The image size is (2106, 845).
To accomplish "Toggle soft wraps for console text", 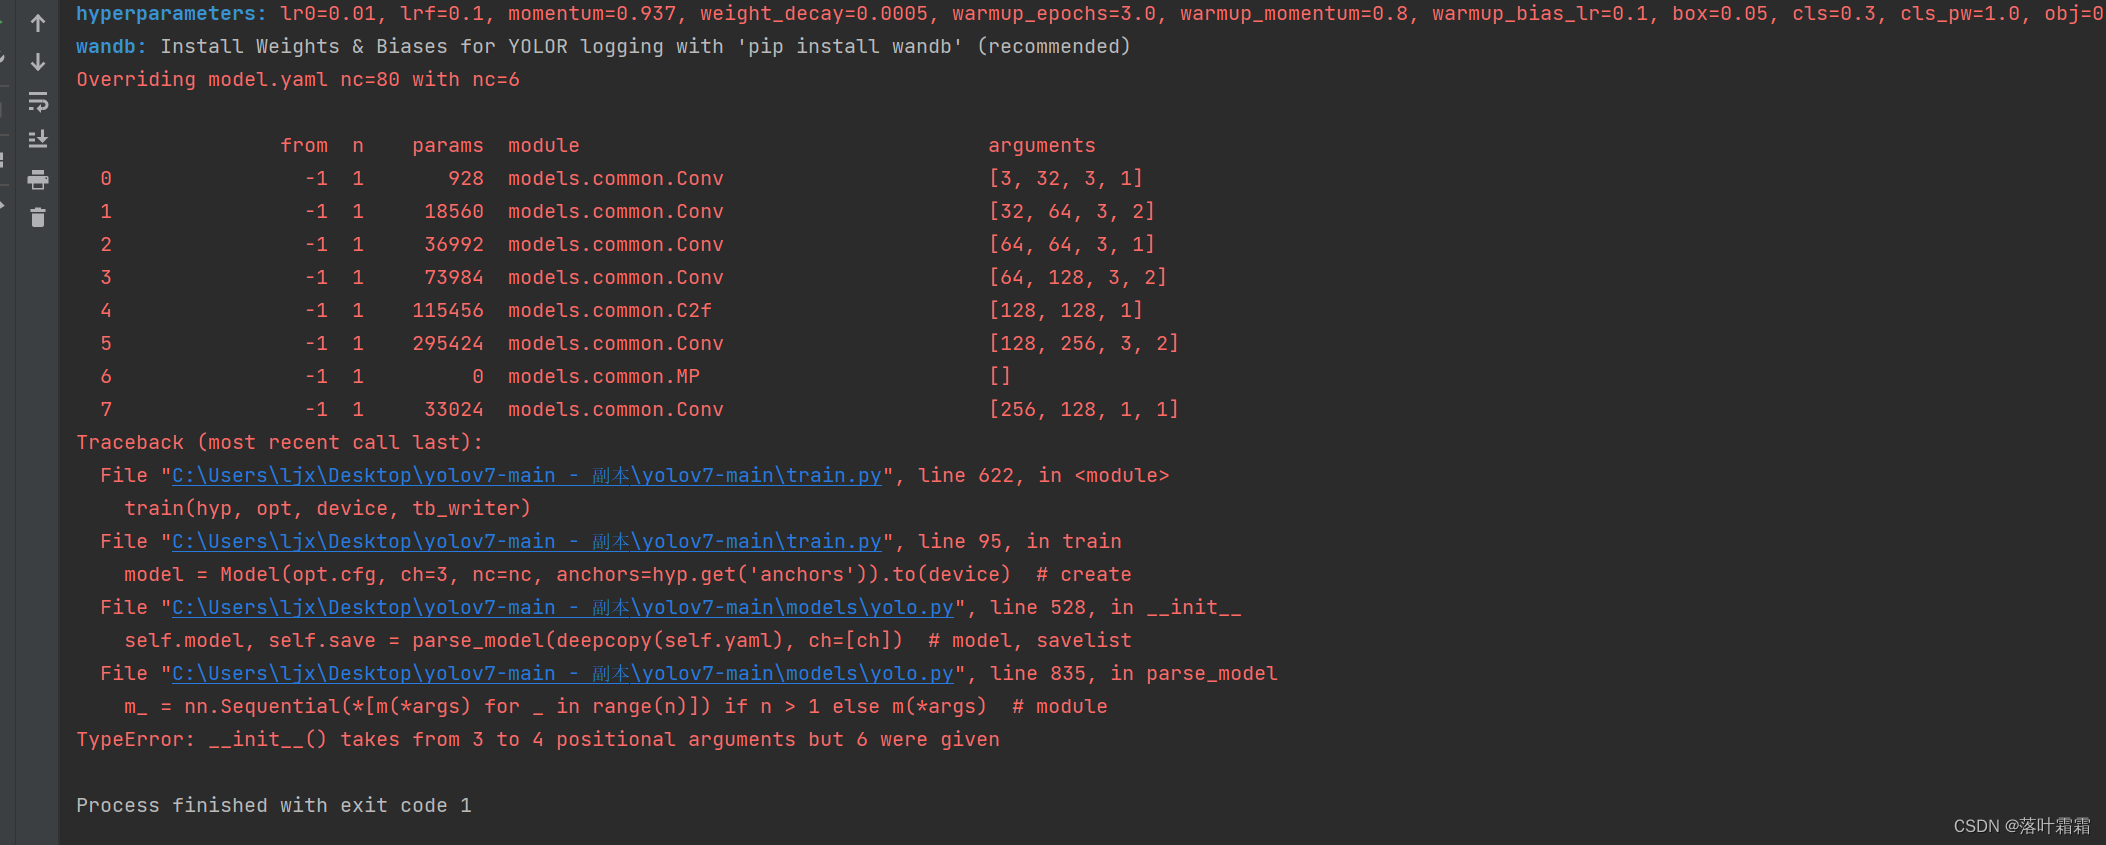I will coord(38,100).
